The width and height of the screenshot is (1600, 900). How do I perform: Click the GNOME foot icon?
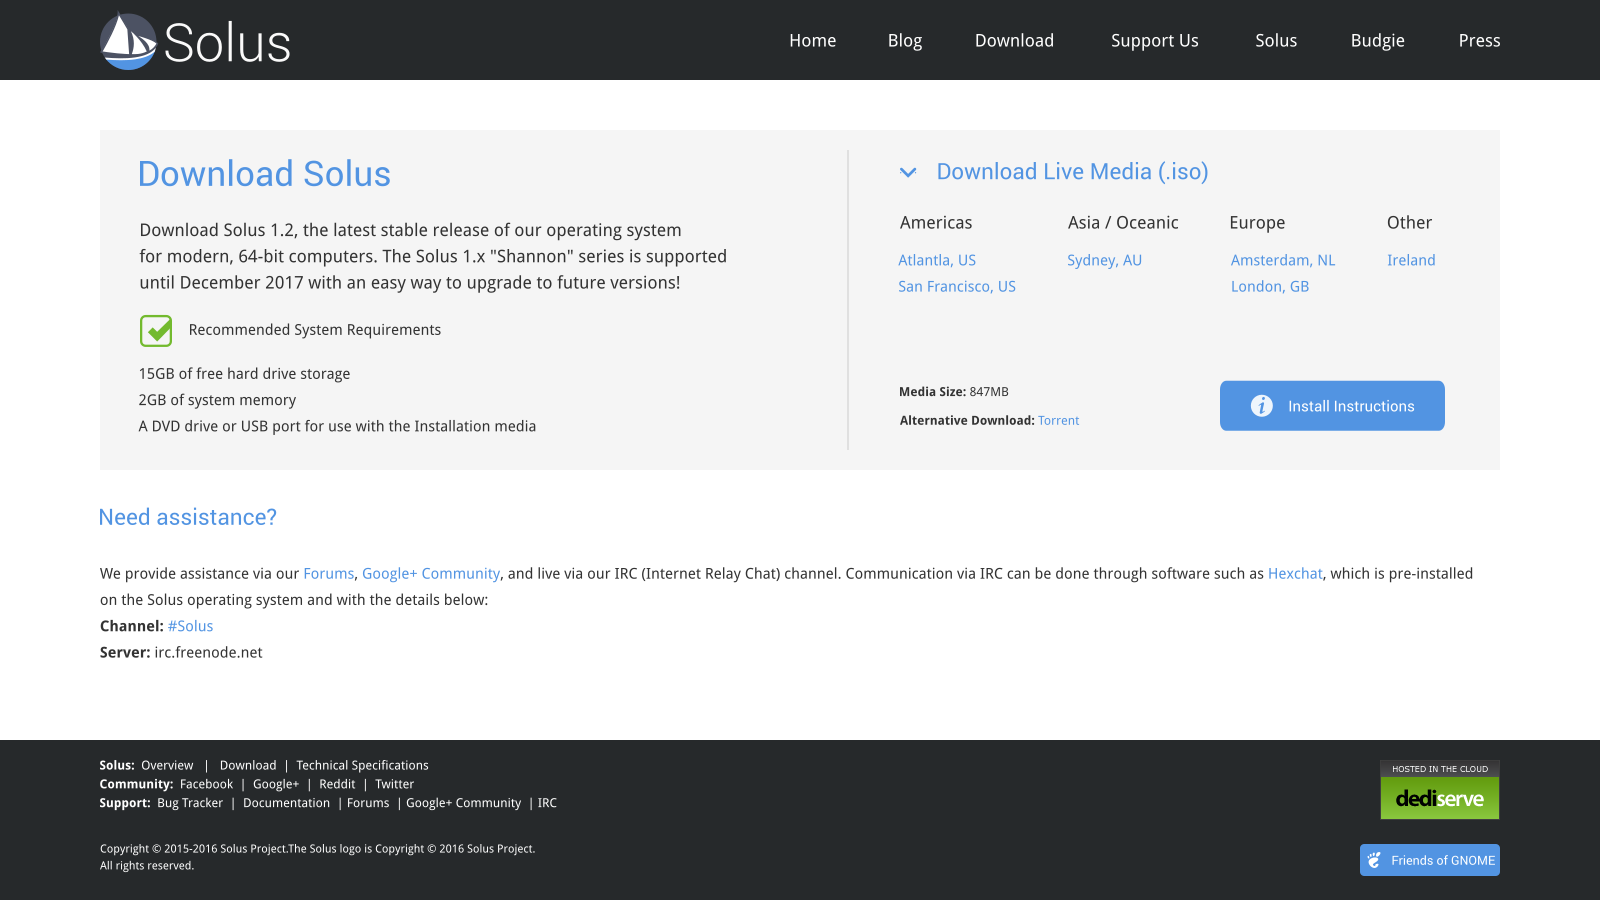click(1375, 860)
